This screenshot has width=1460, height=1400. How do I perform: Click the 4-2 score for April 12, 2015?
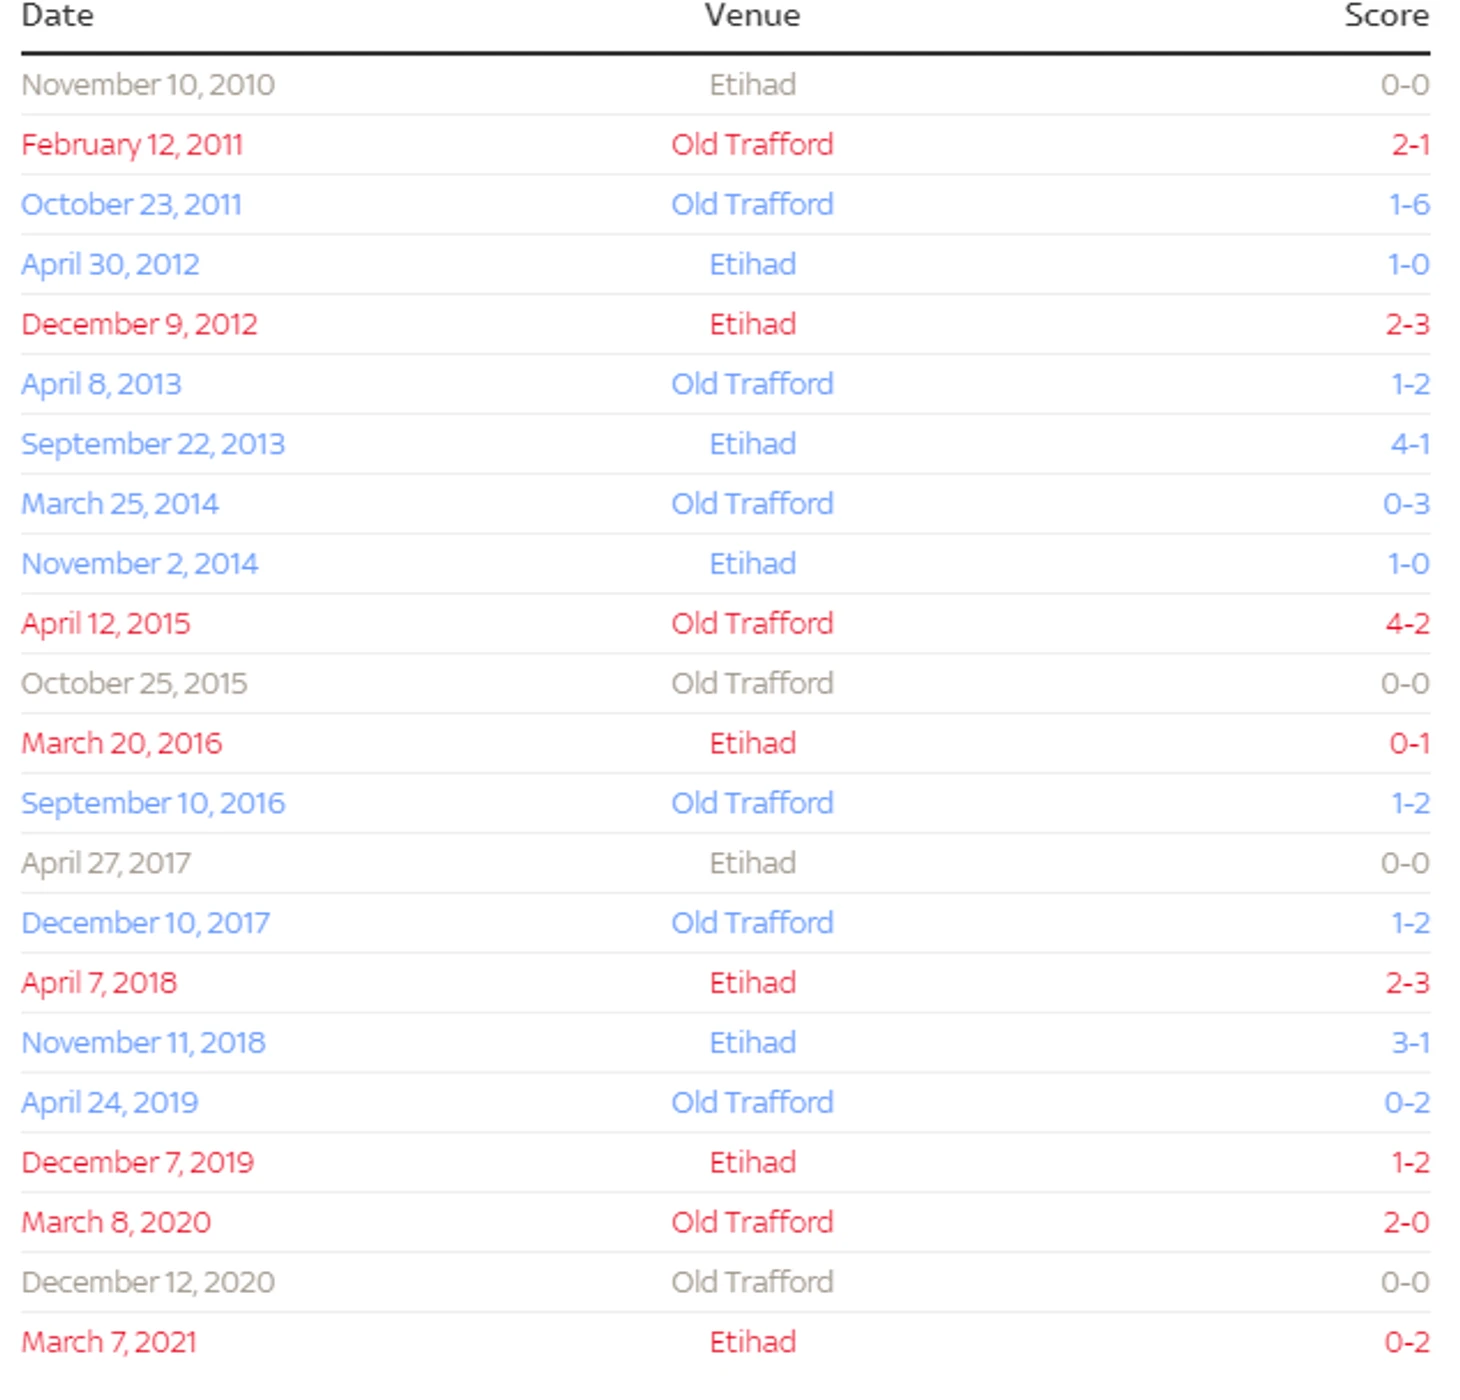point(1407,624)
